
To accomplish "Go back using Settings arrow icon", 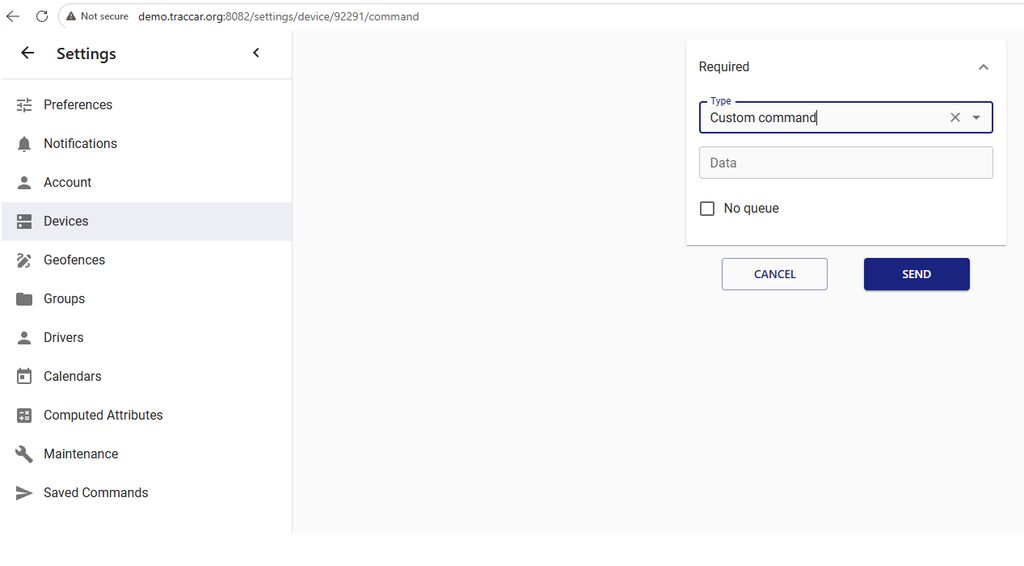I will (x=27, y=53).
